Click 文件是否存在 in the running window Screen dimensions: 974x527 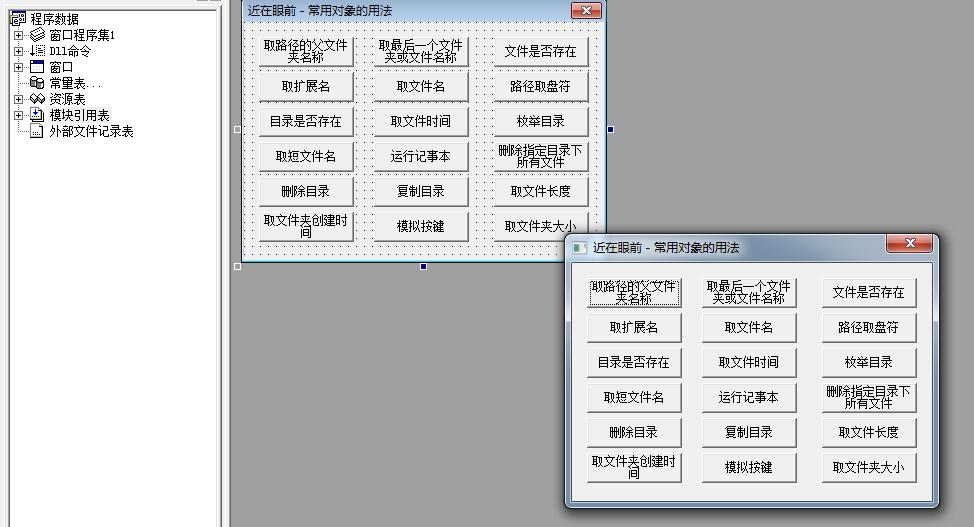[x=868, y=292]
